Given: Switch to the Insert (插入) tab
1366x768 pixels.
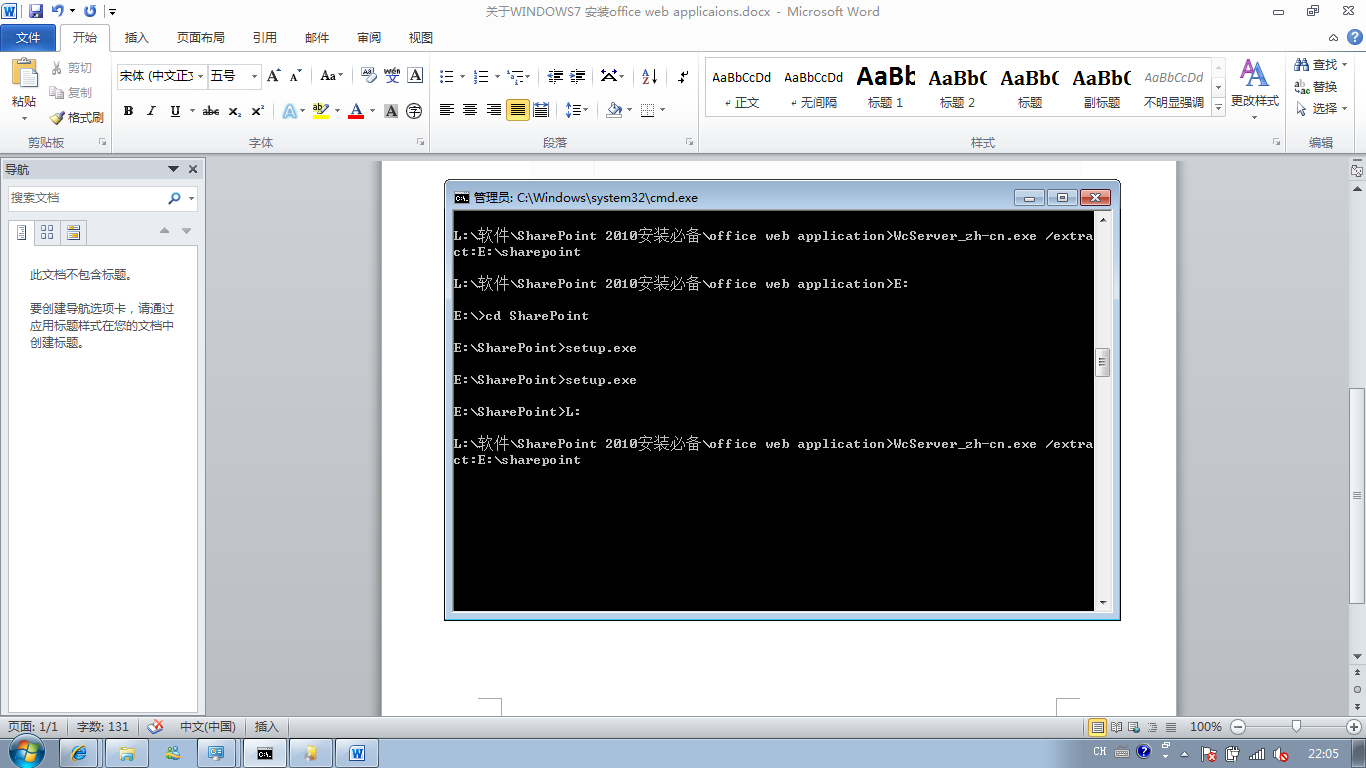Looking at the screenshot, I should (136, 38).
